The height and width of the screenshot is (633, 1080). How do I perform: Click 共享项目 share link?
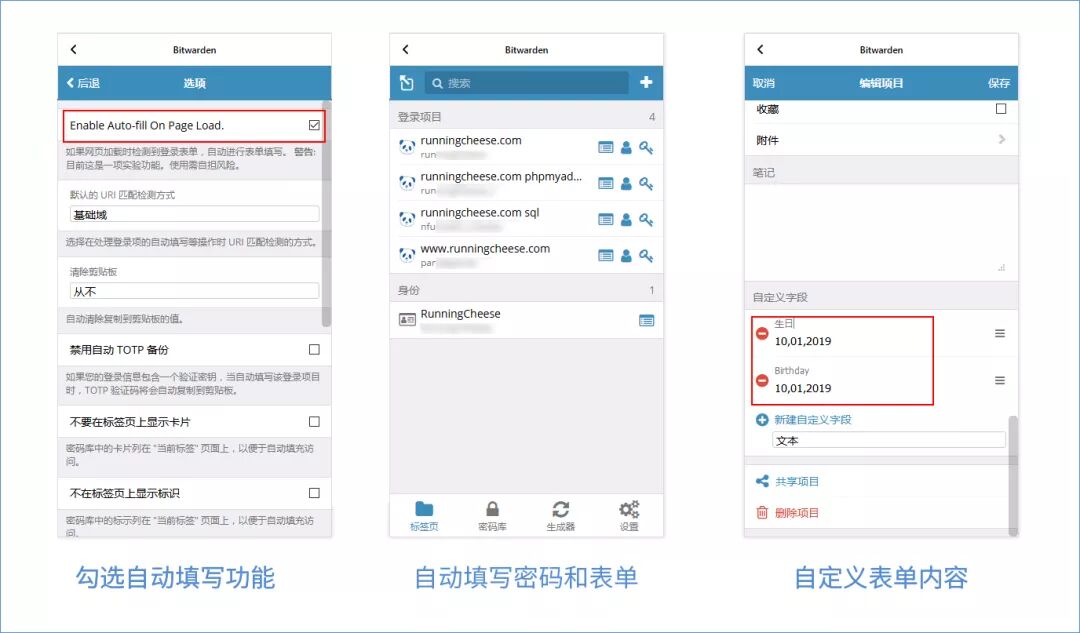[x=797, y=481]
